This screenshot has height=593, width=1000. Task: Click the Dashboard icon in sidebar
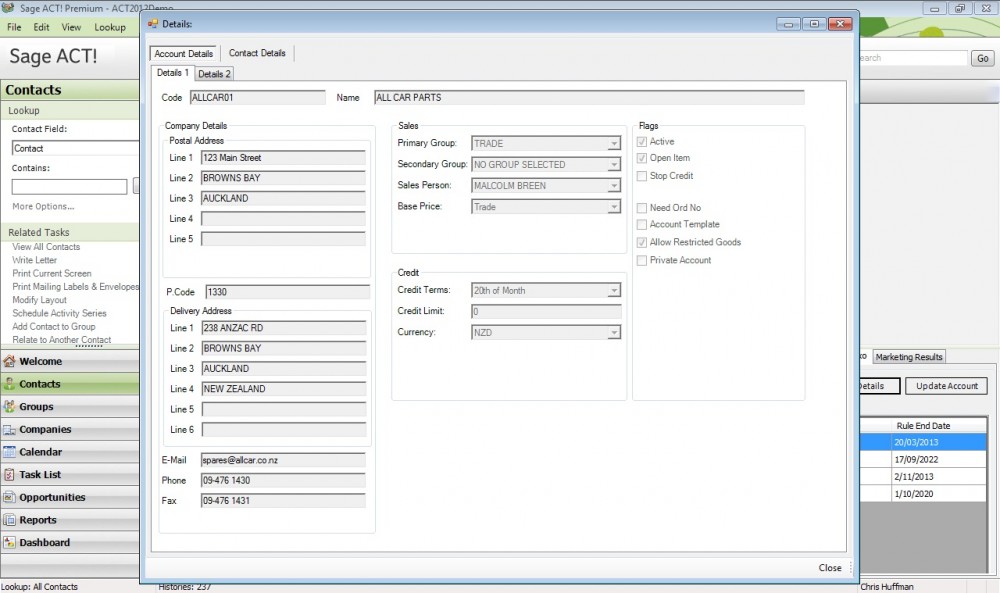(x=9, y=543)
